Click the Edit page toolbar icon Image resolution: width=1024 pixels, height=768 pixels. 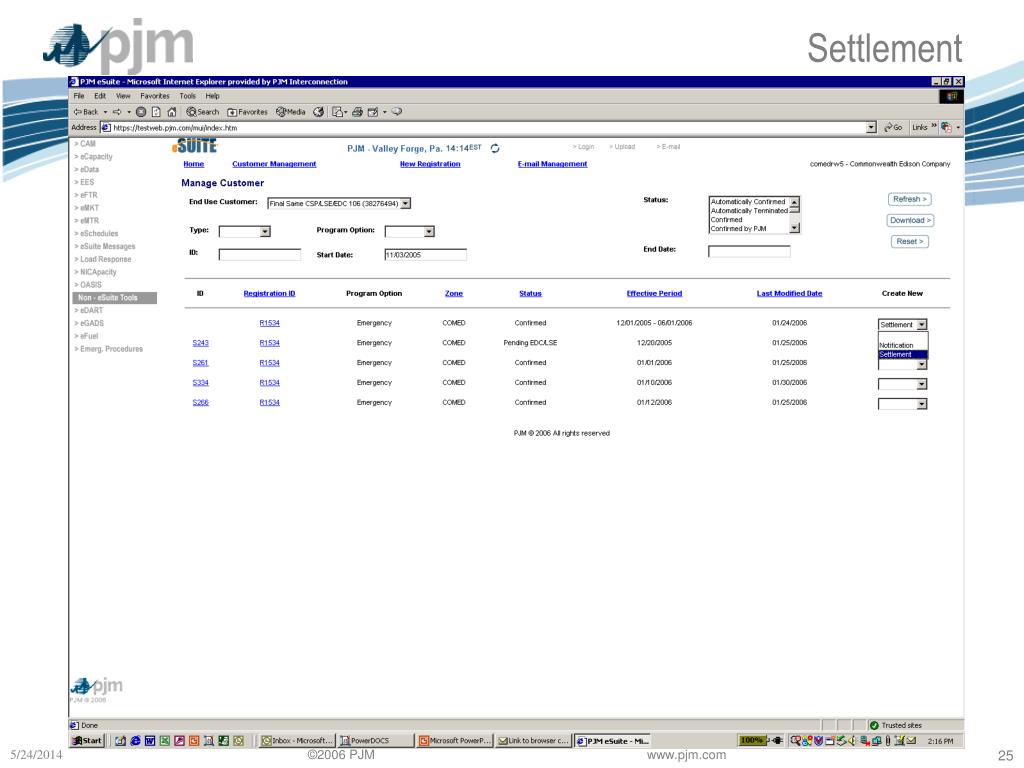click(x=373, y=112)
